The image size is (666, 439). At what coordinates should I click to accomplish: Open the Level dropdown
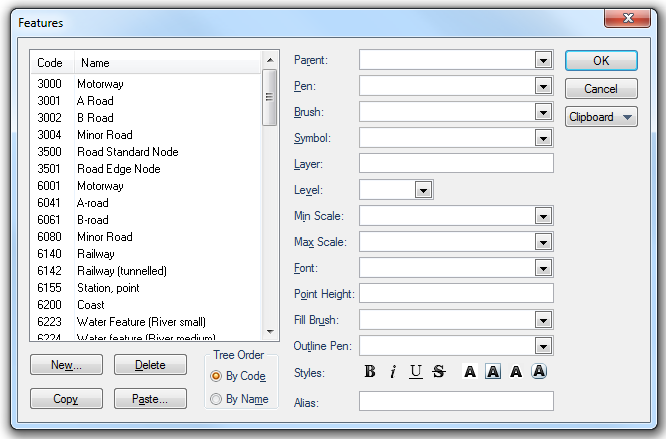coord(422,190)
